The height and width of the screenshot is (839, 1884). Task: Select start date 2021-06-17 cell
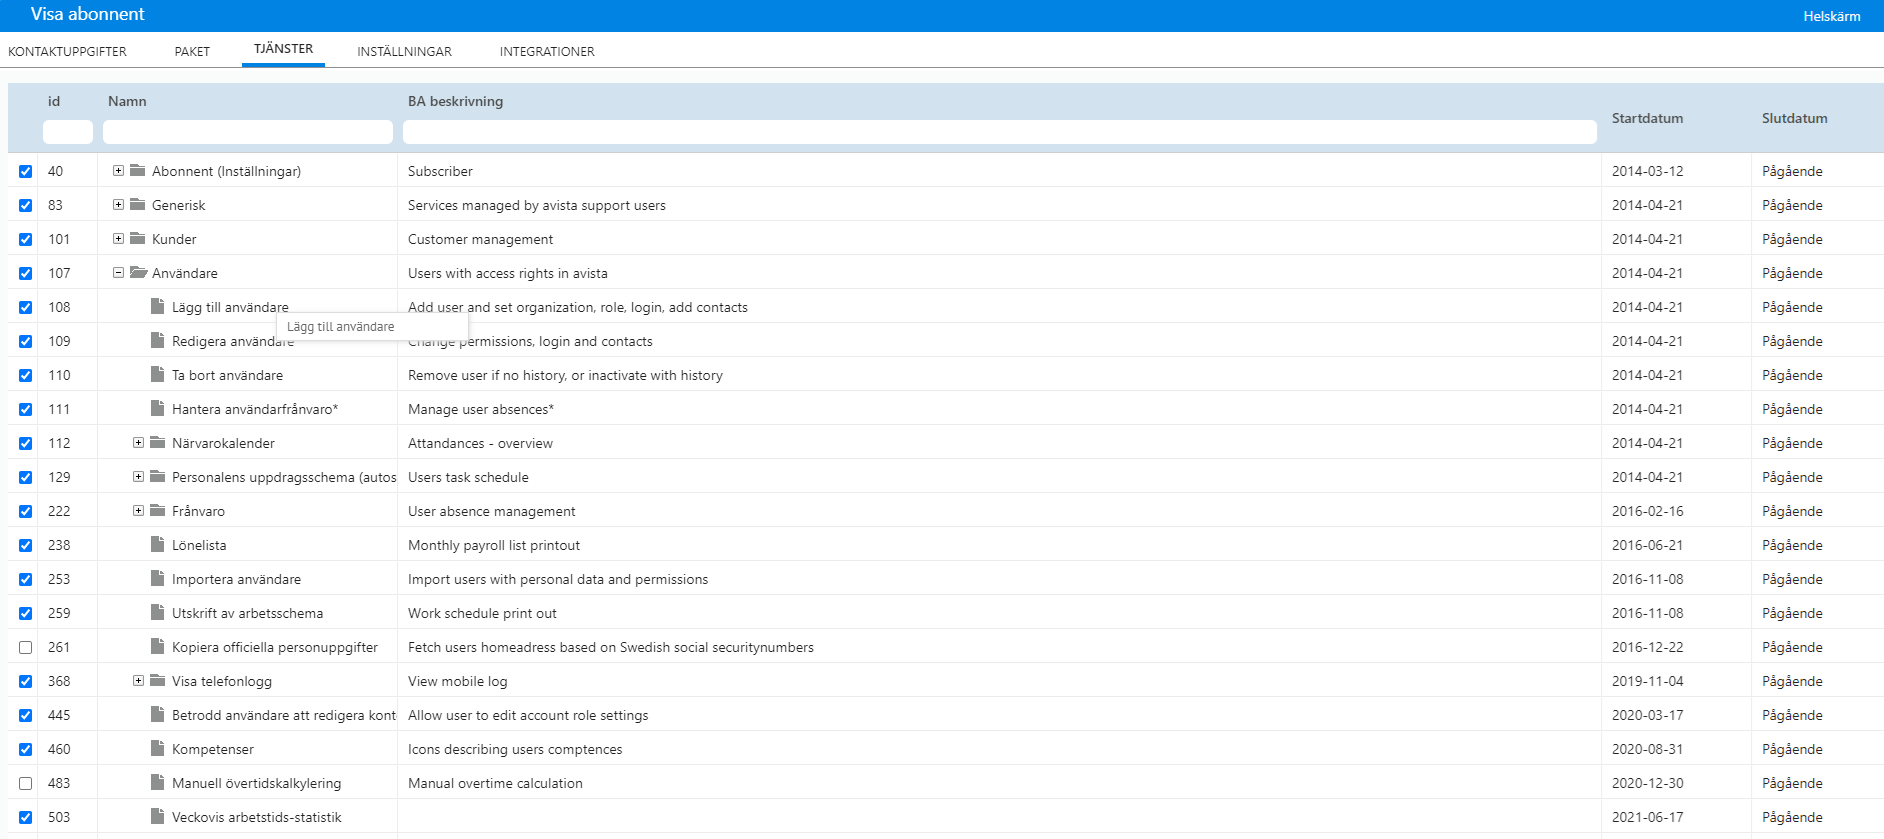point(1676,817)
